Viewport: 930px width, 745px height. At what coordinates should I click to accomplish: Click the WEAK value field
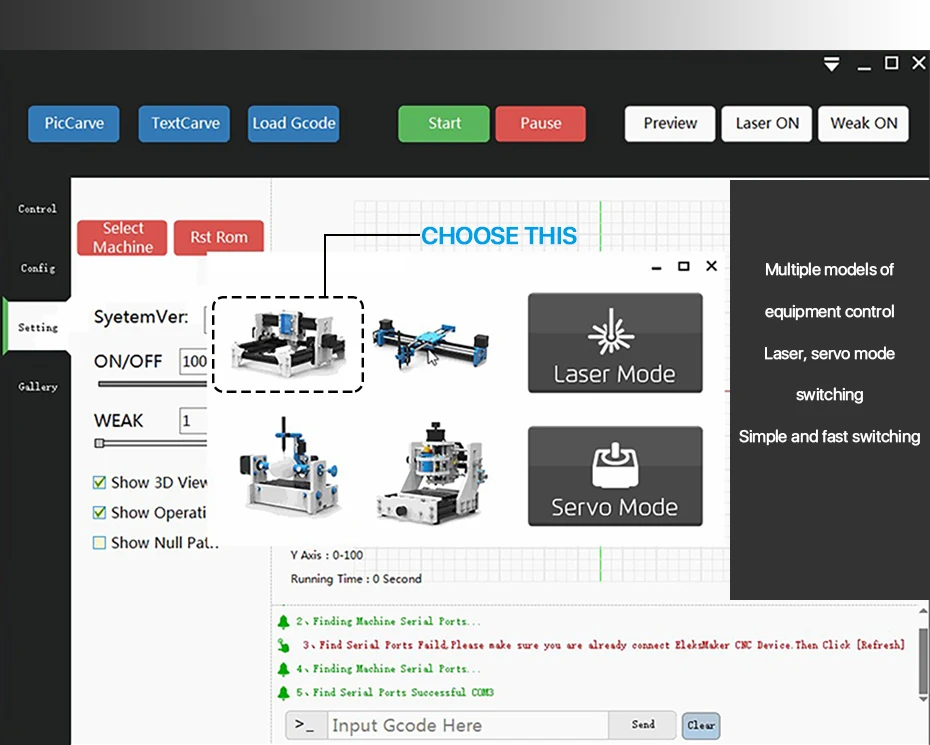click(x=193, y=421)
